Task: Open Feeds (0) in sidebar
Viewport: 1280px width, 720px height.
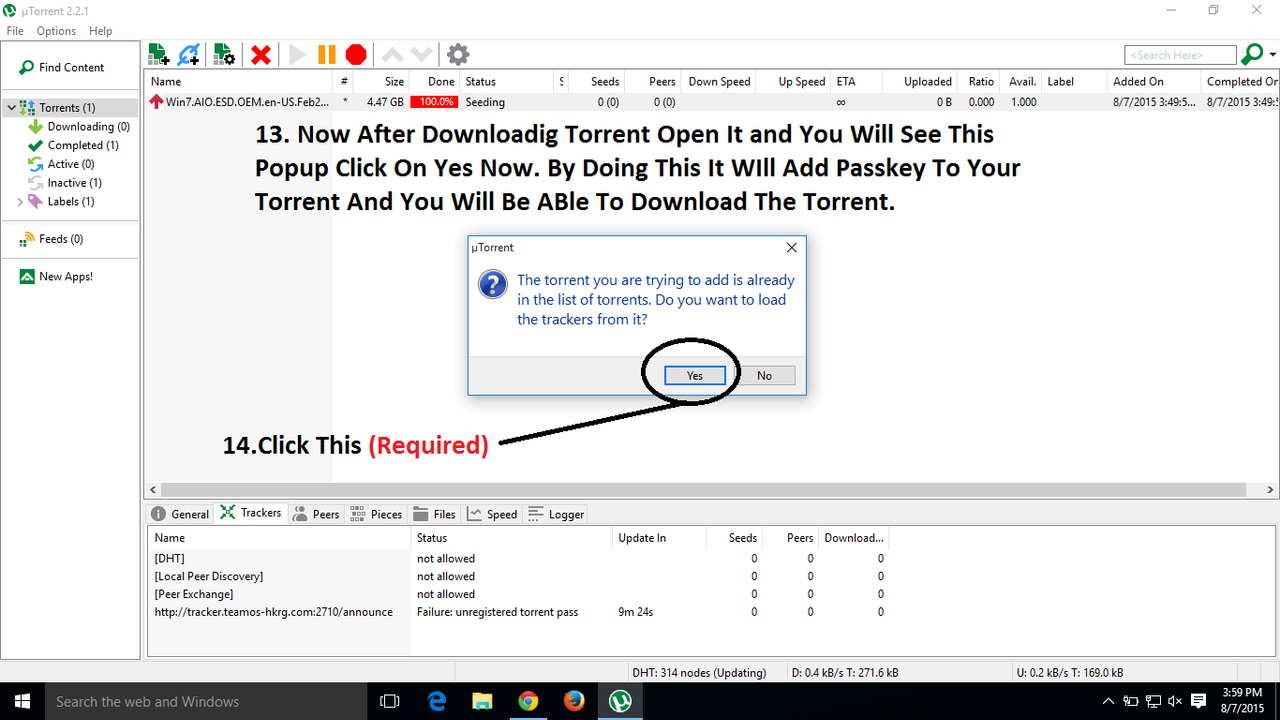Action: tap(52, 239)
